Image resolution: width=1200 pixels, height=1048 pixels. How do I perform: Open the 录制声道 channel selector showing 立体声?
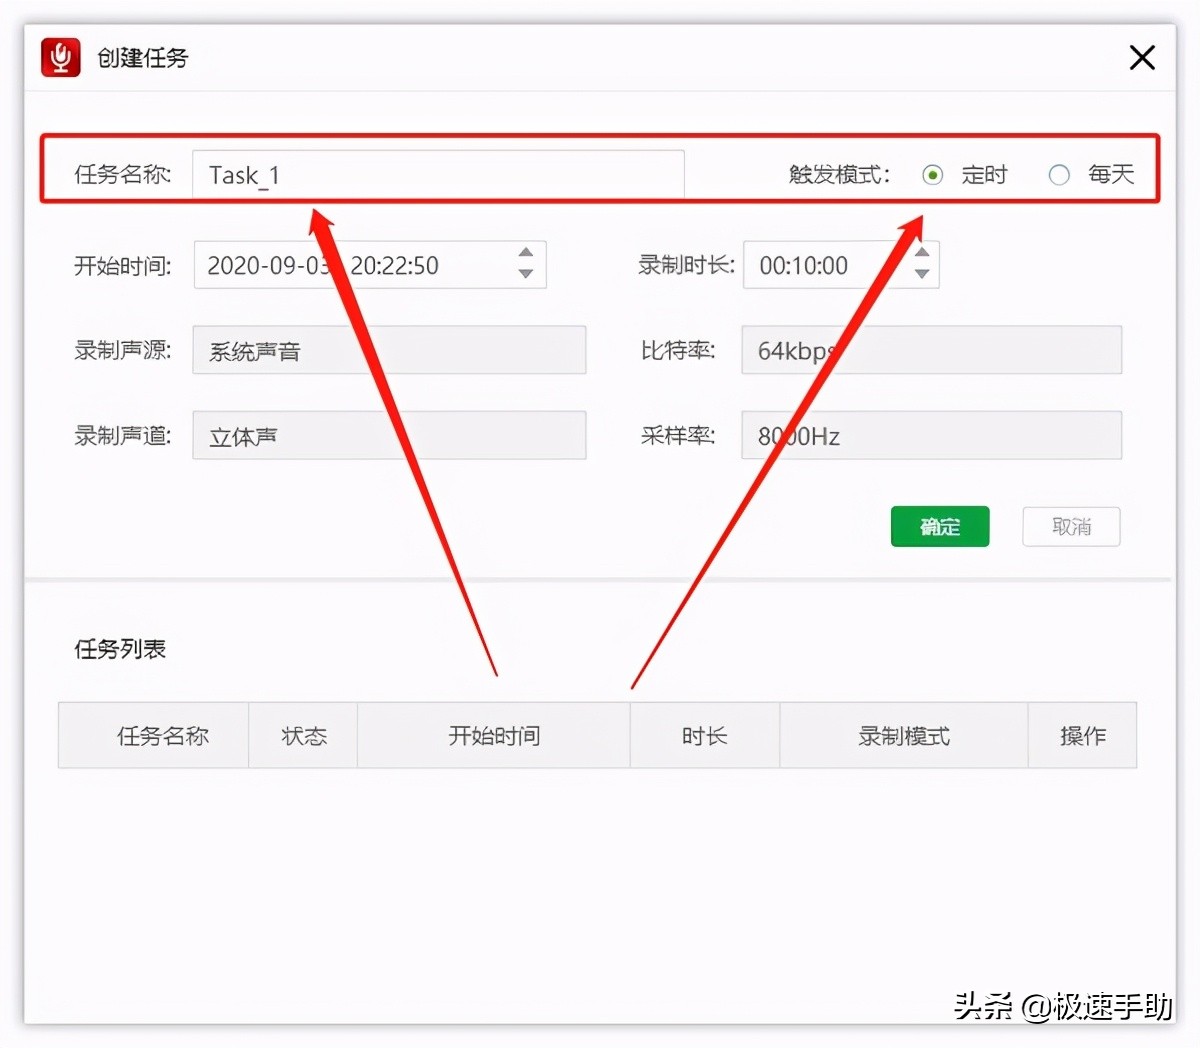click(x=389, y=435)
